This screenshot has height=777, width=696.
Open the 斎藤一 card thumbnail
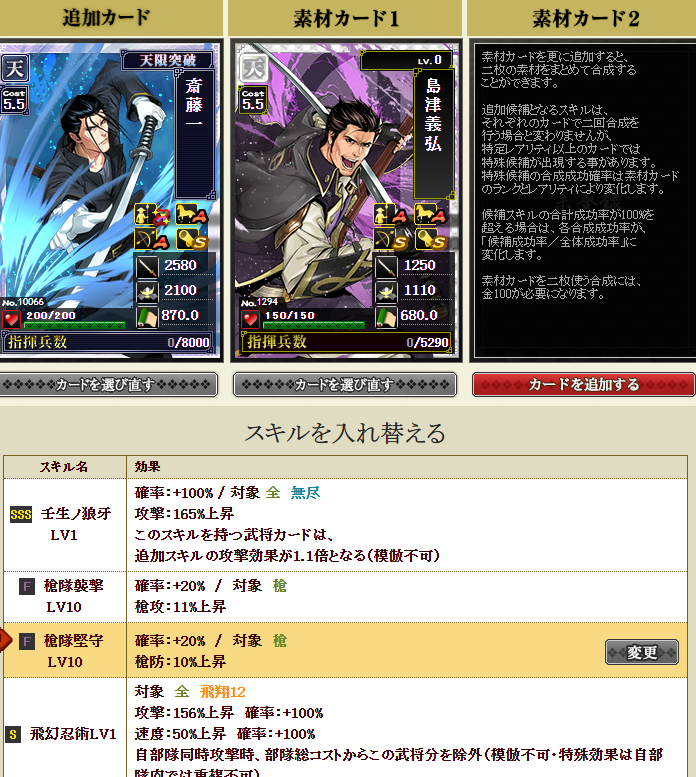coord(110,200)
